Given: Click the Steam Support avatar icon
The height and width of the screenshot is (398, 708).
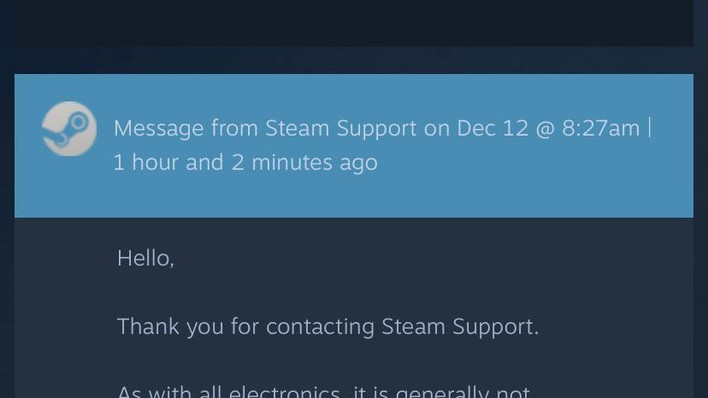Looking at the screenshot, I should pyautogui.click(x=69, y=129).
